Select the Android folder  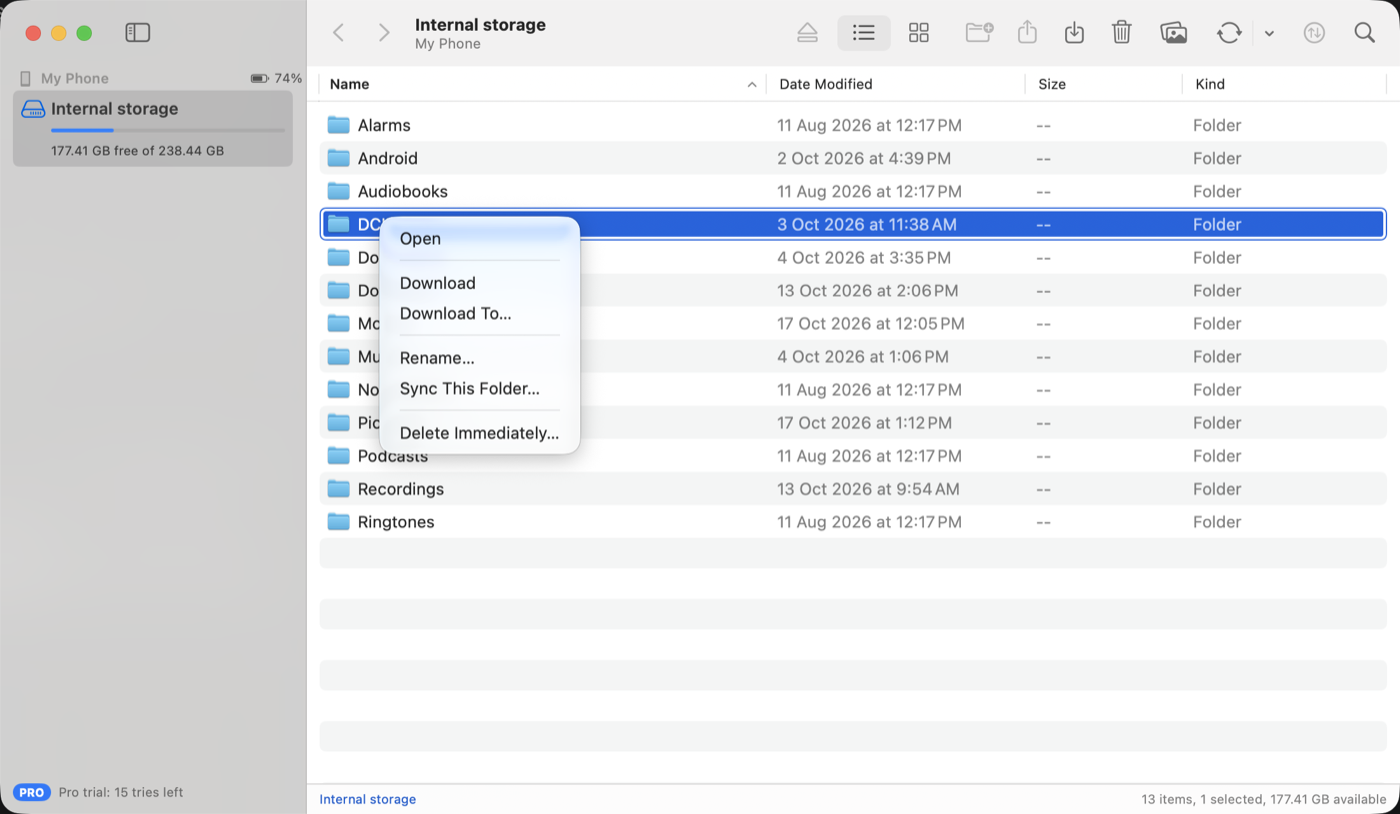(x=853, y=158)
